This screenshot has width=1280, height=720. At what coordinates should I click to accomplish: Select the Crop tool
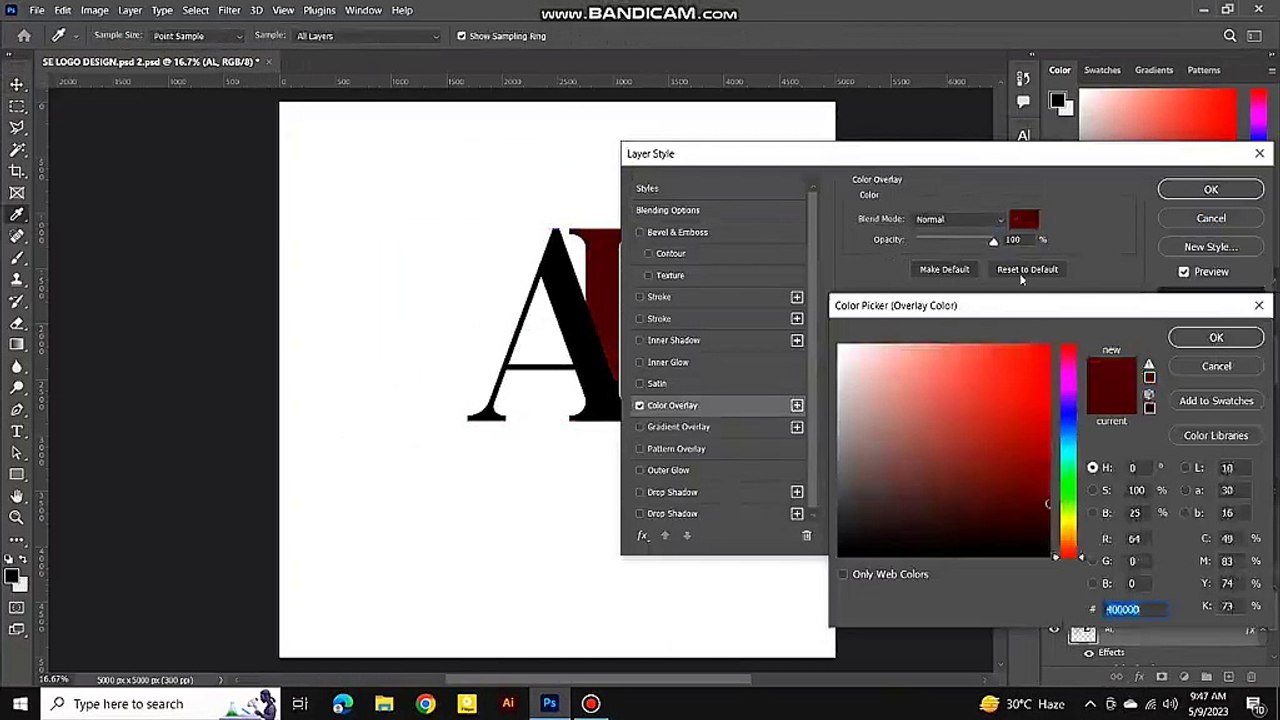17,171
